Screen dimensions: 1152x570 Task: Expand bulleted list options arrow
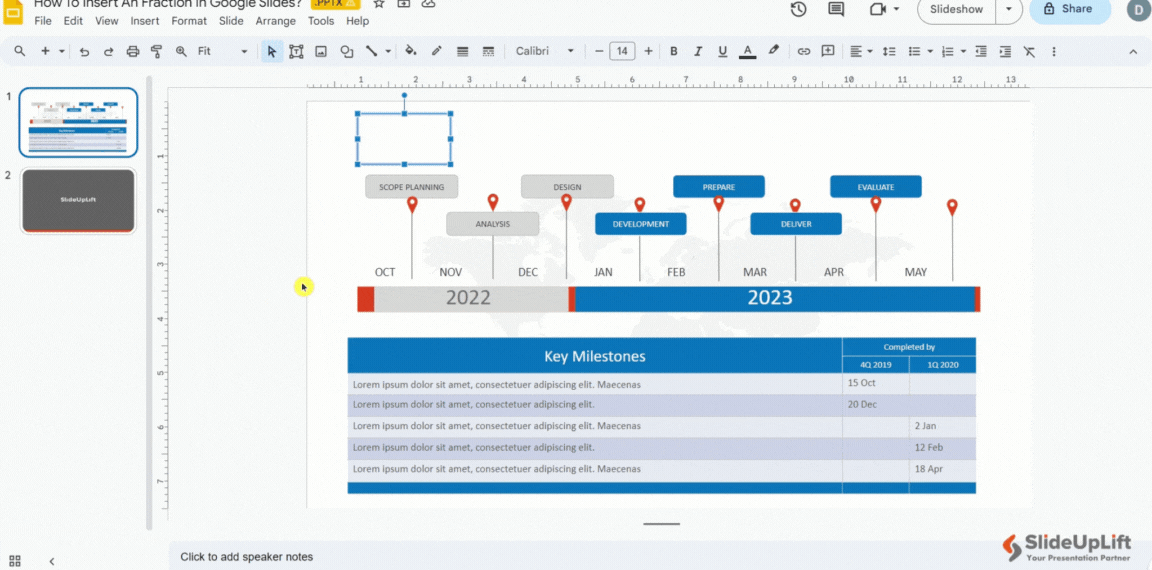[930, 51]
